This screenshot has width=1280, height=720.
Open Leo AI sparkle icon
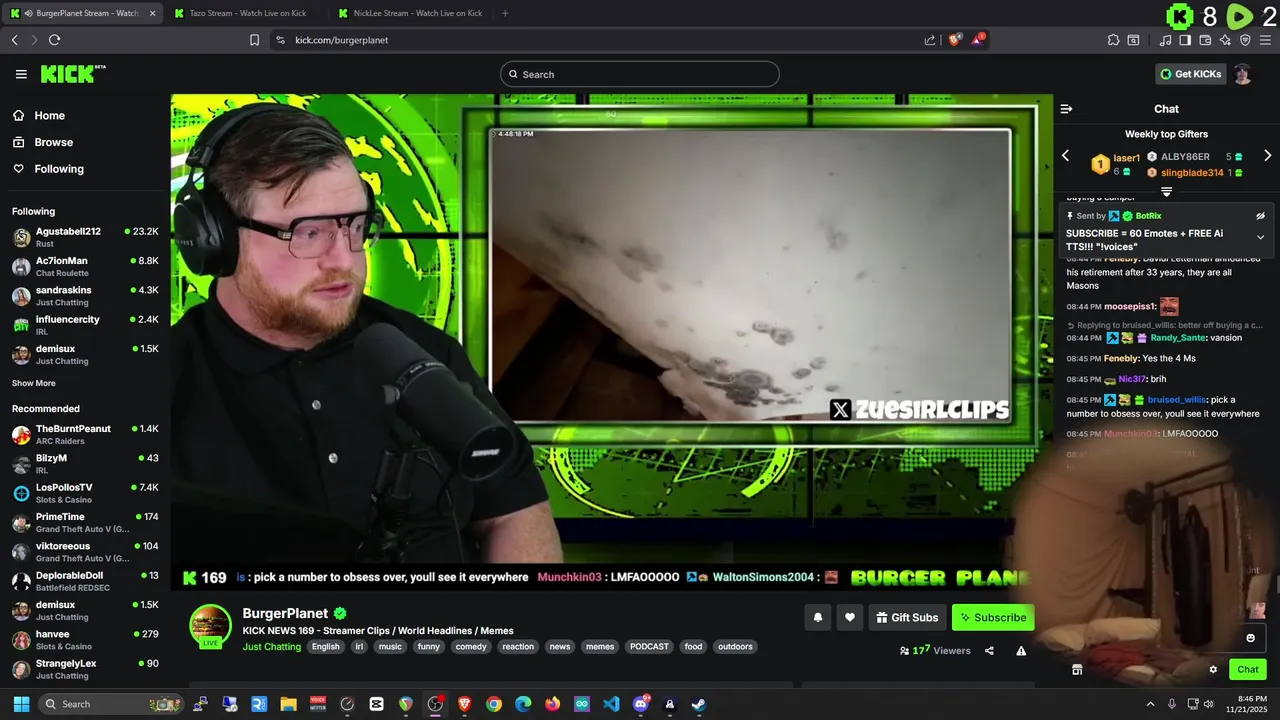coord(1225,40)
